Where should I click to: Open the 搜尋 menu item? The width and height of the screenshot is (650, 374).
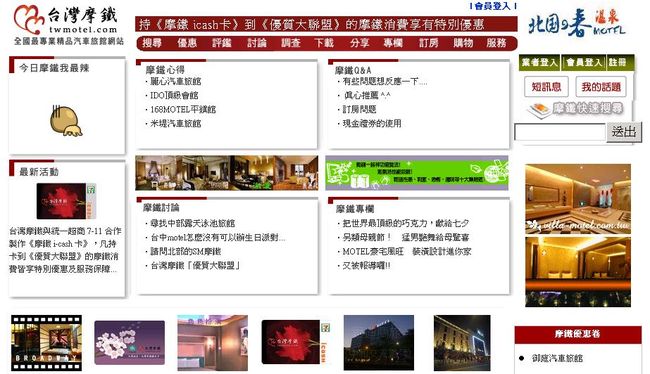tap(152, 43)
